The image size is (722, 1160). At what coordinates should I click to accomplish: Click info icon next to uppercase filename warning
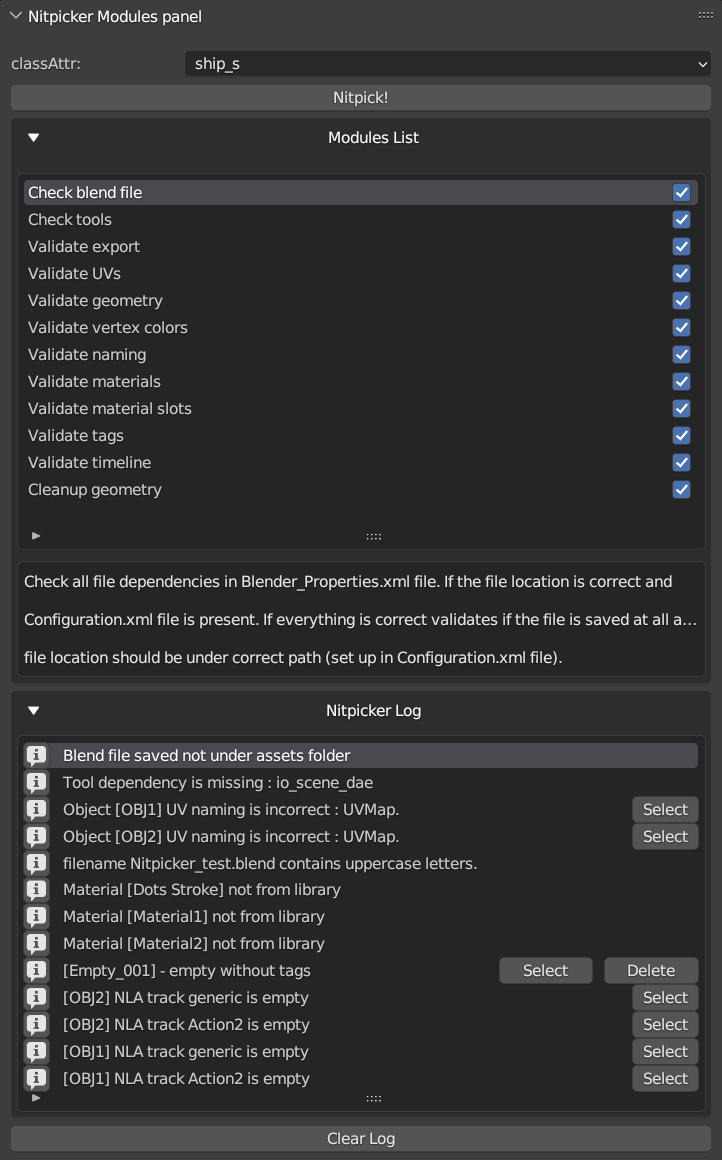(36, 863)
